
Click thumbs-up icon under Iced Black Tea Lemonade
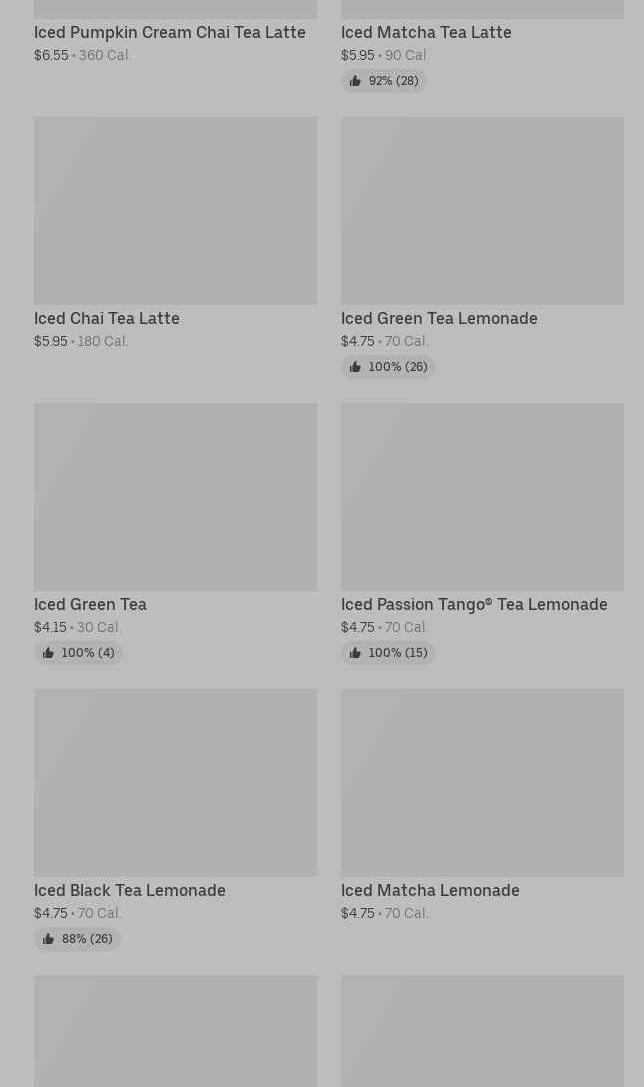(49, 939)
